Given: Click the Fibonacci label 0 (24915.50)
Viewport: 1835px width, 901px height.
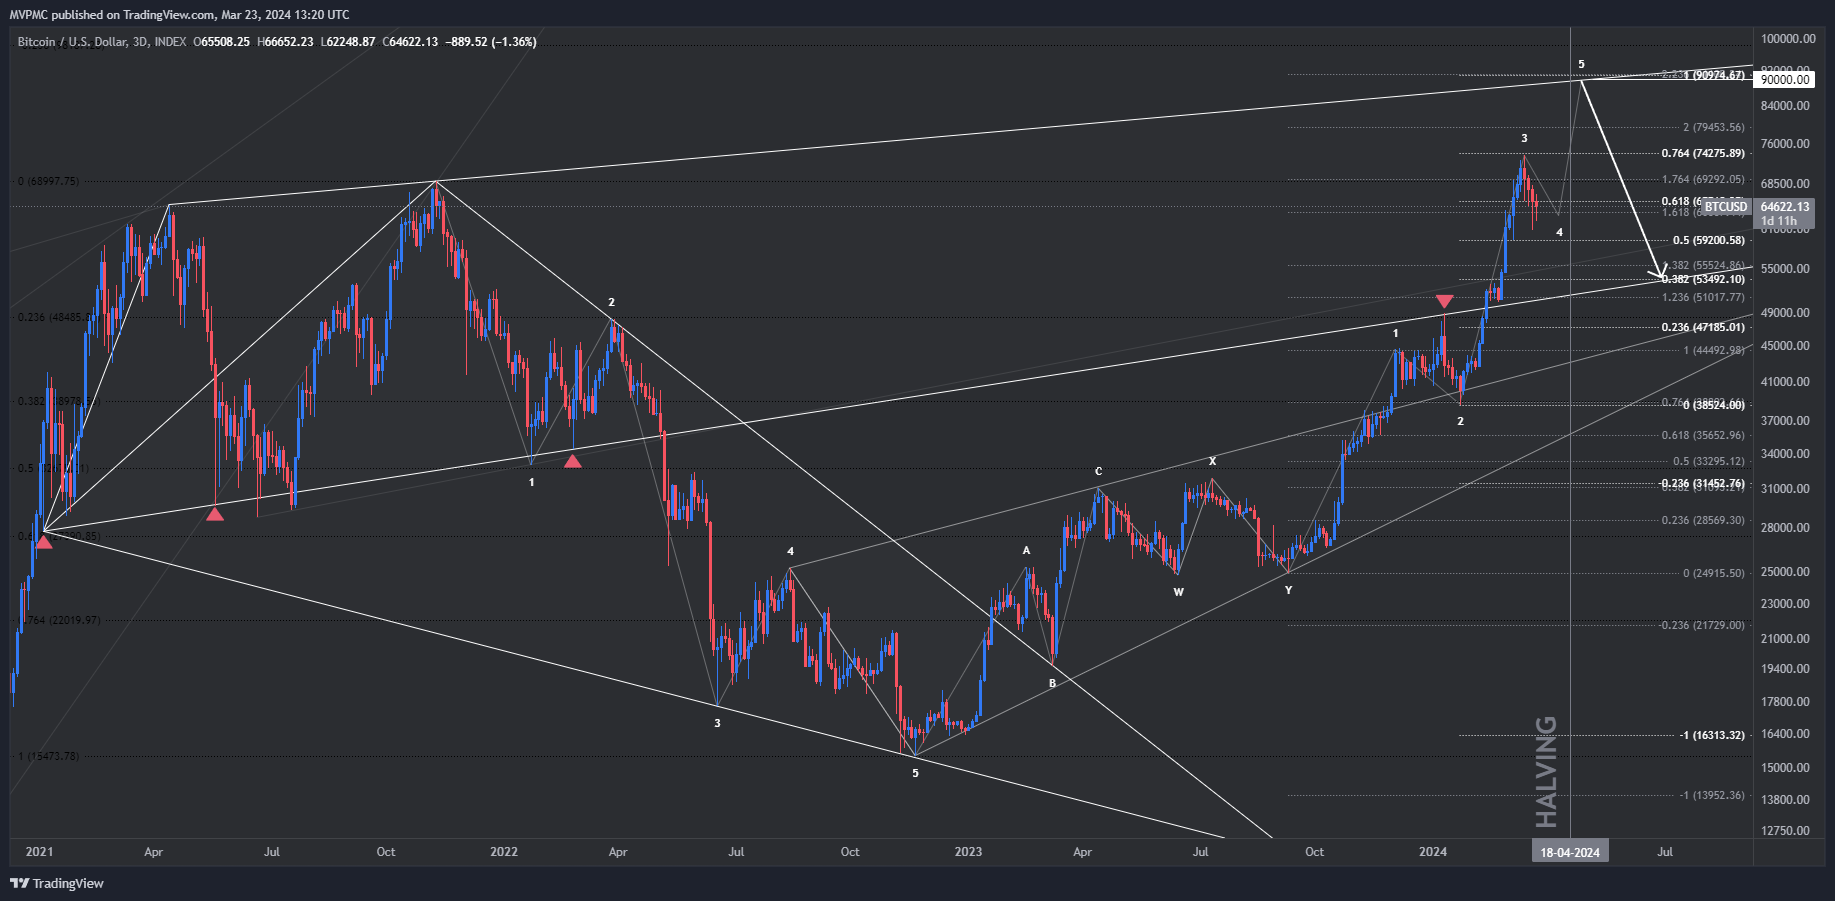Looking at the screenshot, I should click(1714, 573).
